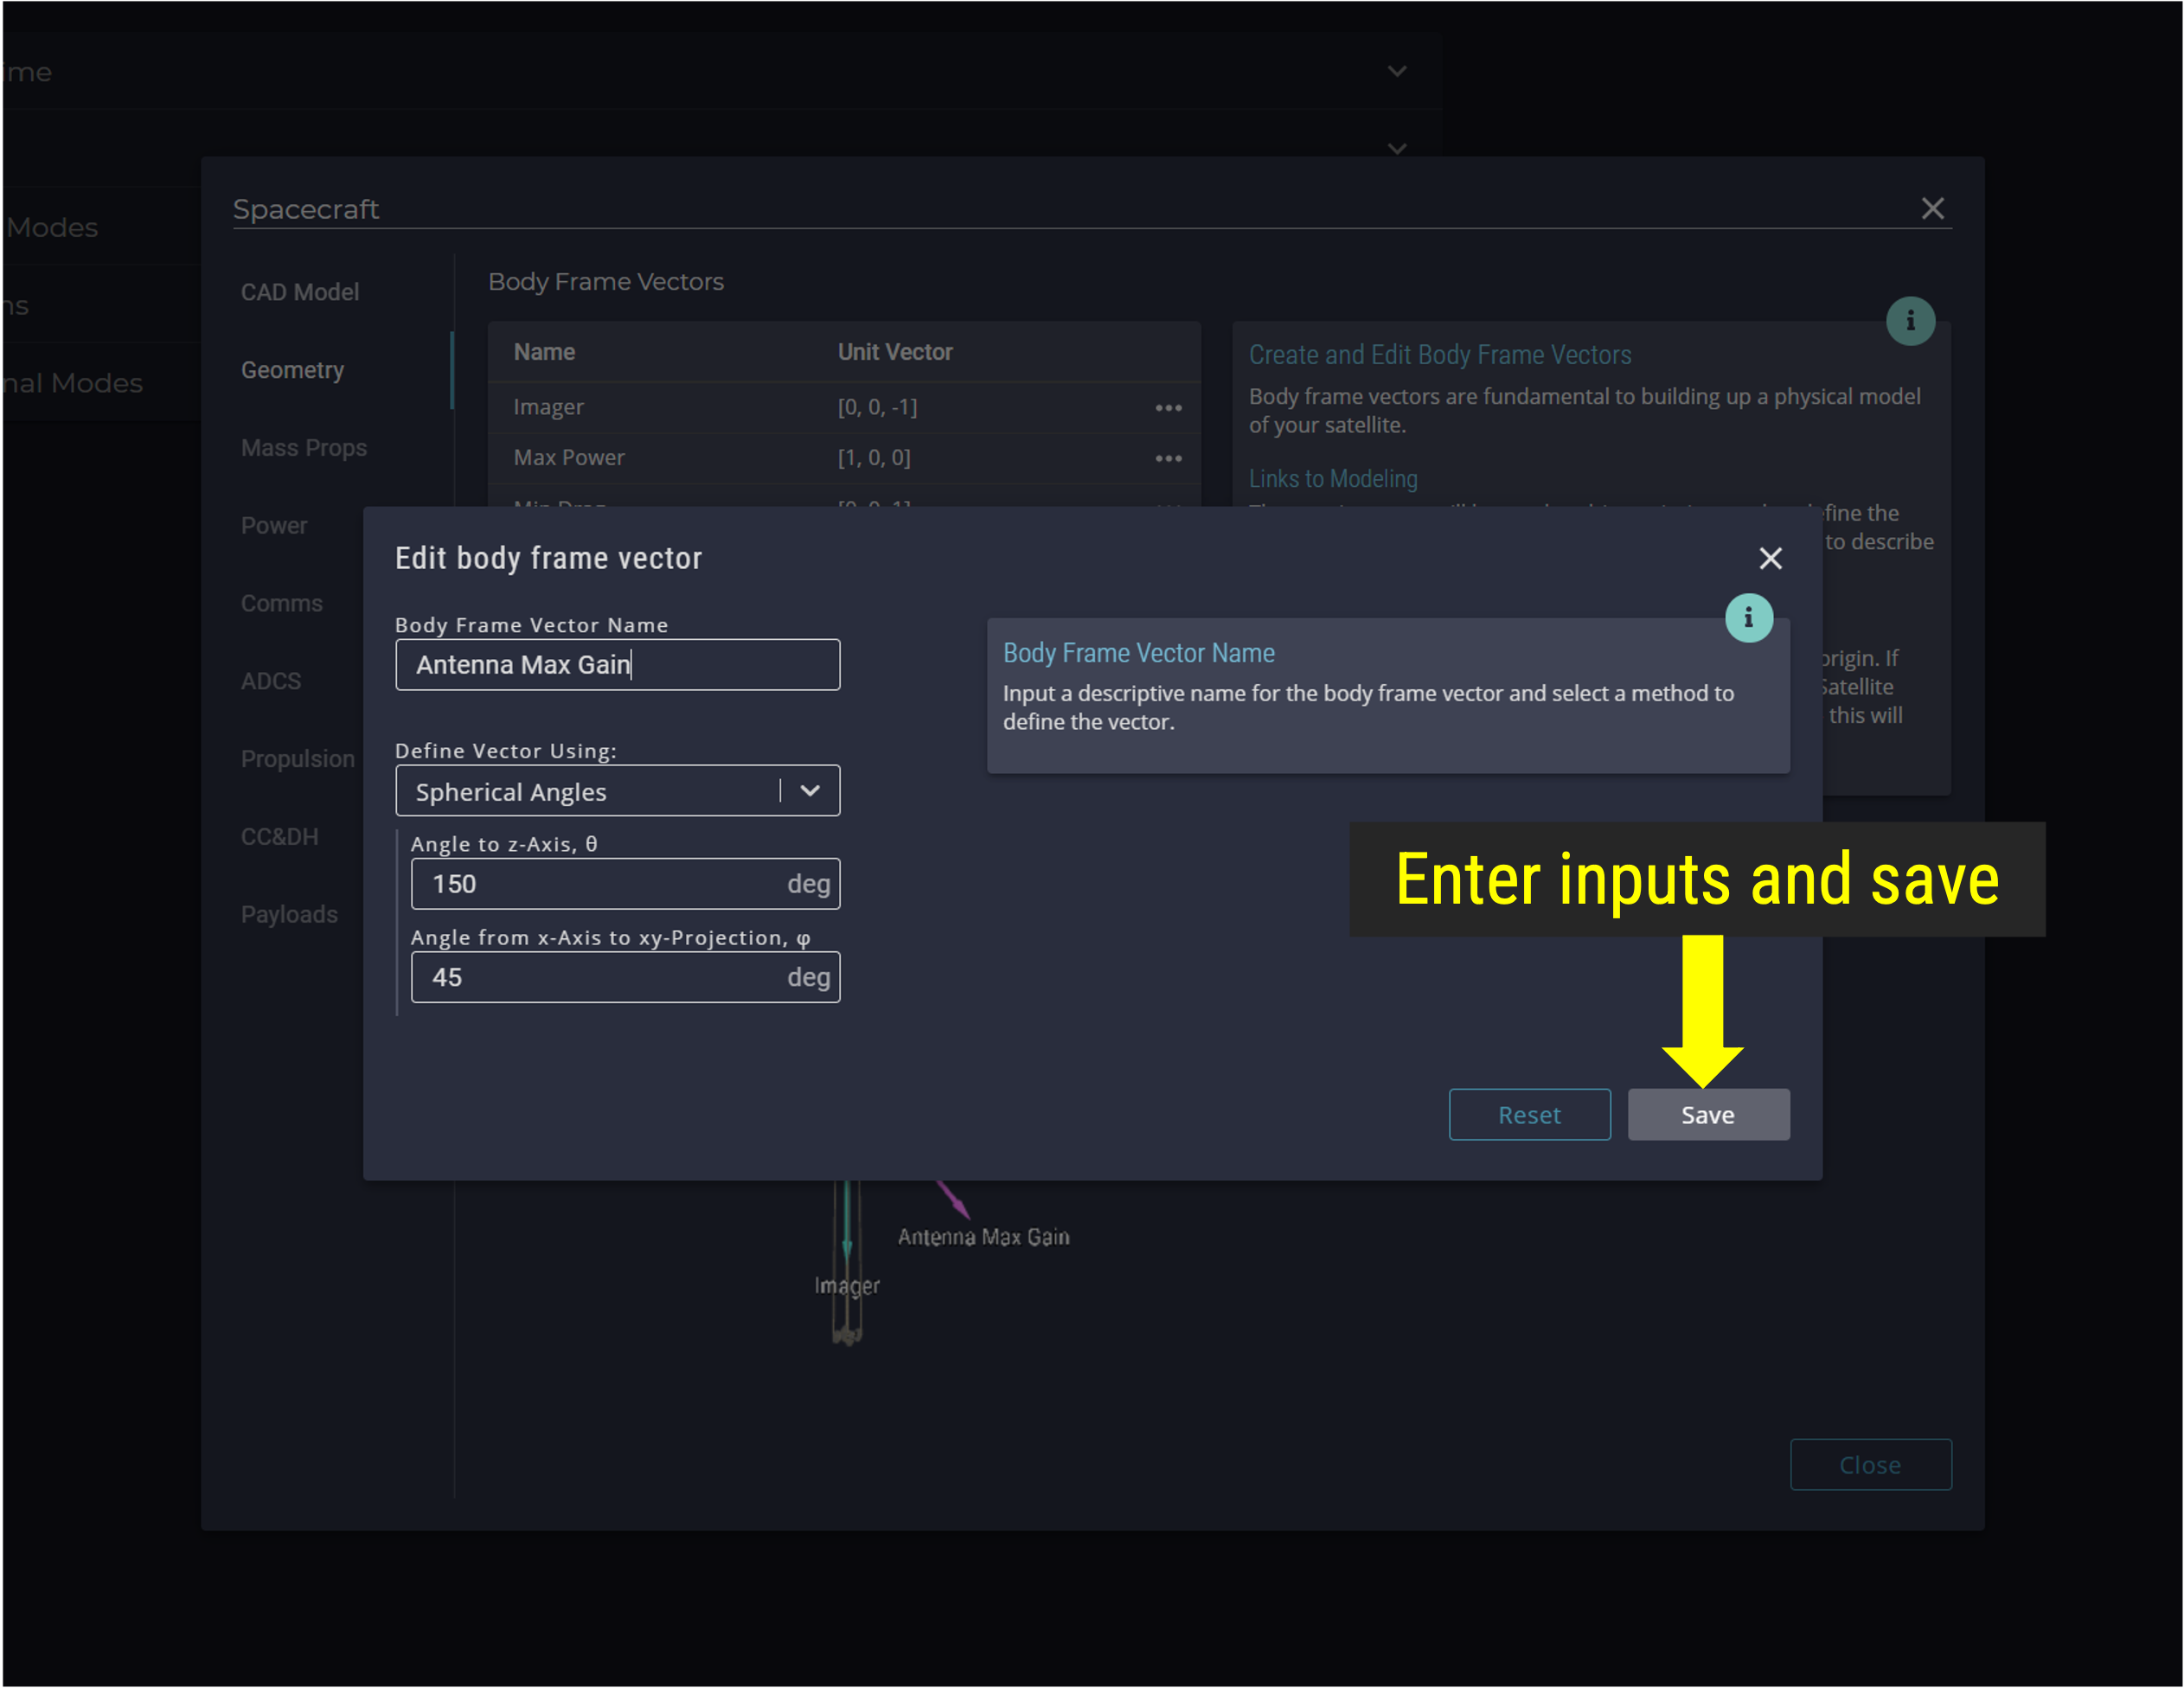Click the Close button in Spacecraft panel
This screenshot has height=1688, width=2184.
1870,1464
